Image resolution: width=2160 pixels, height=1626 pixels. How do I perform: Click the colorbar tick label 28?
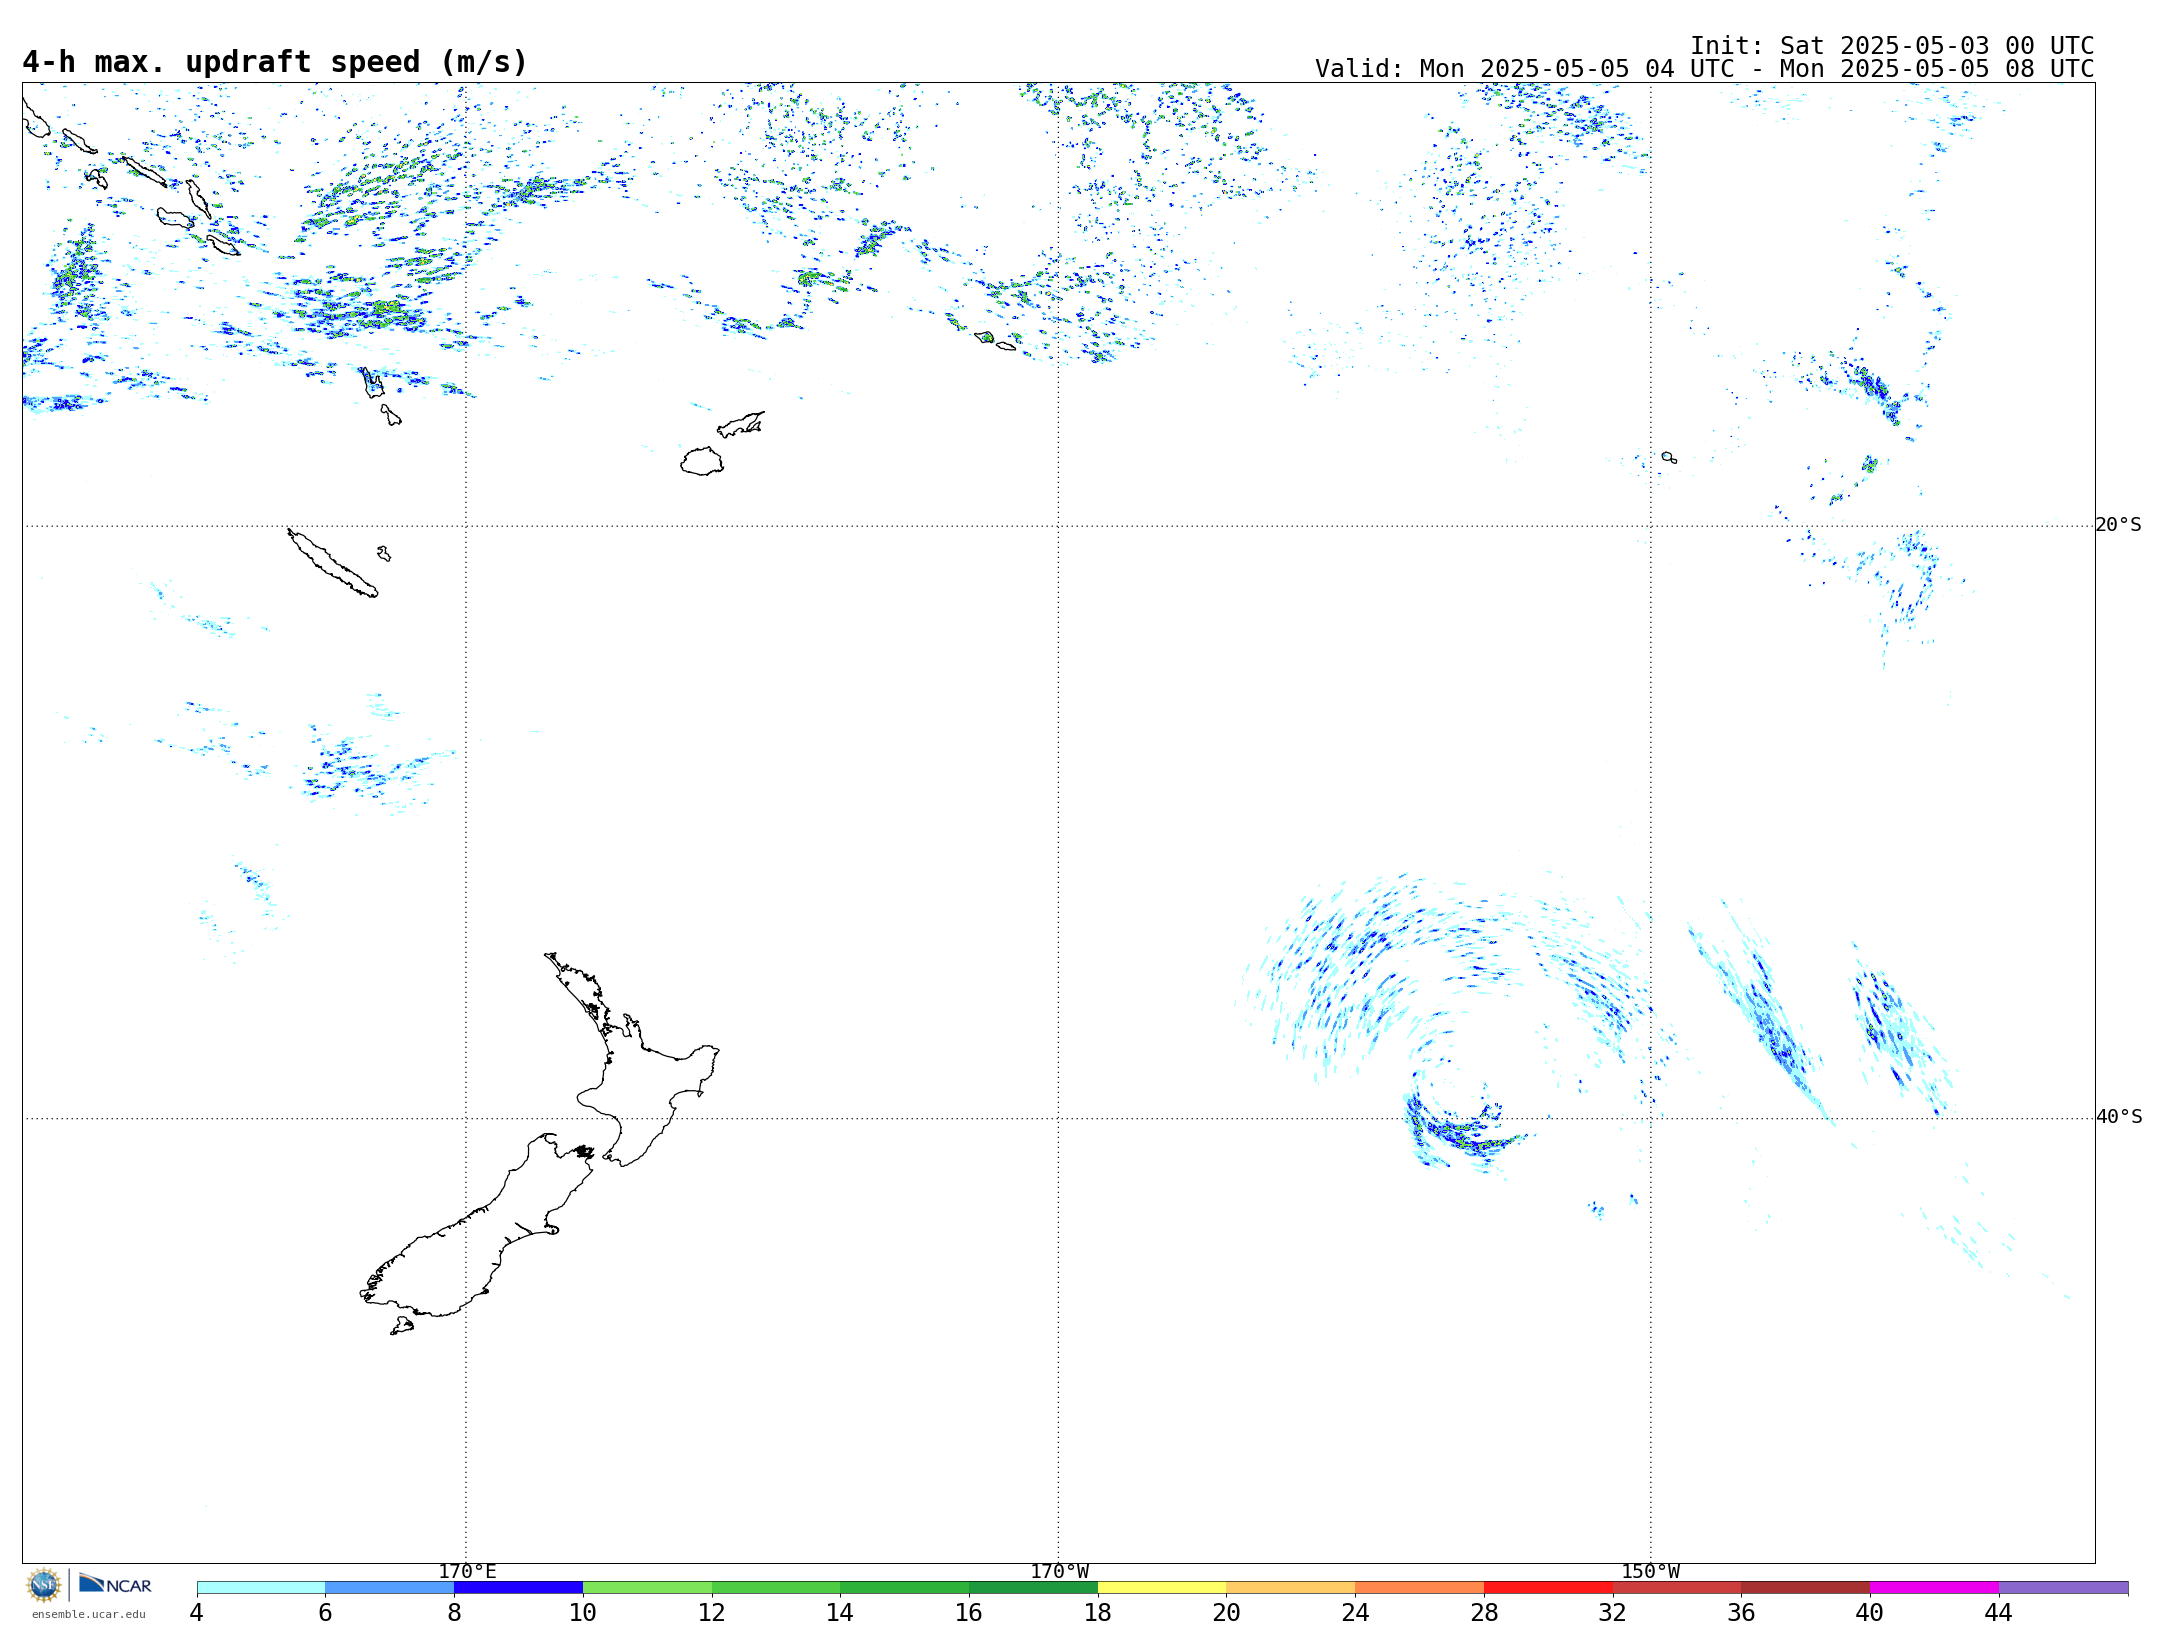pos(1484,1612)
